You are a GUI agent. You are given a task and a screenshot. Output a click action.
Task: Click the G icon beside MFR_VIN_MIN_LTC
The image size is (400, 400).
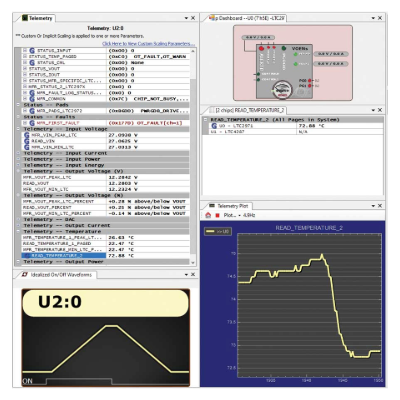point(27,147)
